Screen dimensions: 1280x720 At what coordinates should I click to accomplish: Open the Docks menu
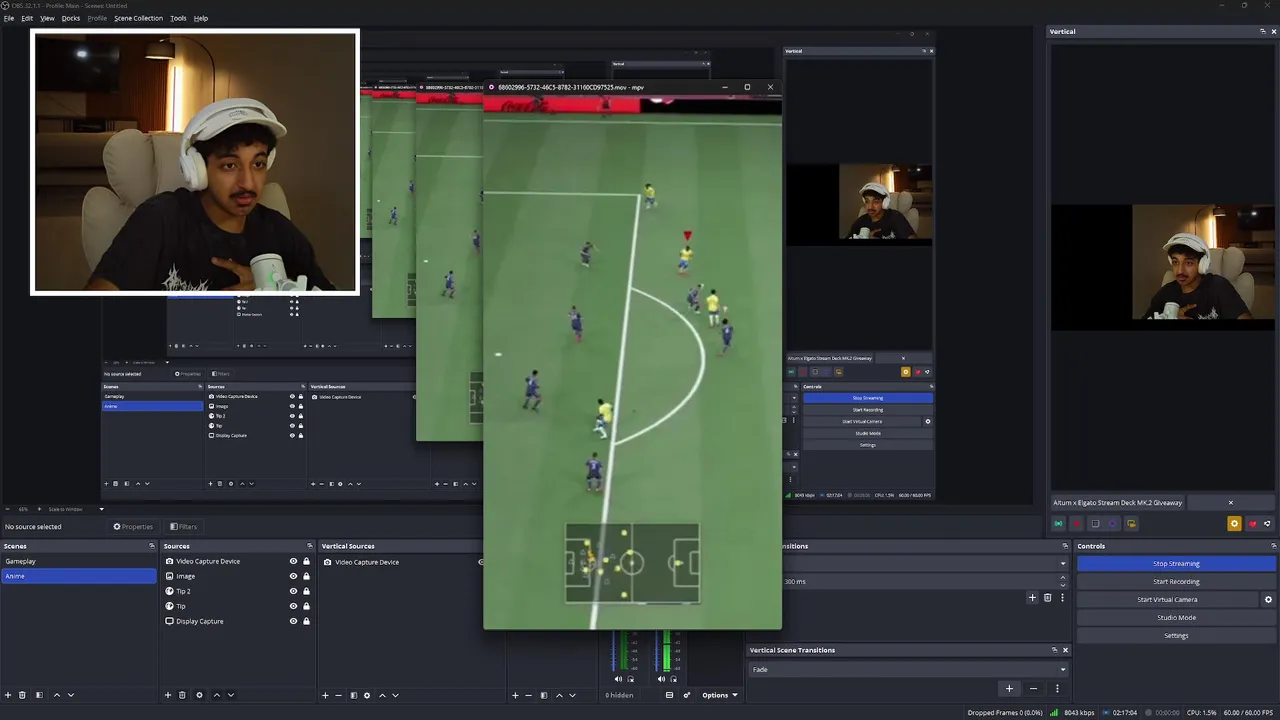[x=71, y=18]
